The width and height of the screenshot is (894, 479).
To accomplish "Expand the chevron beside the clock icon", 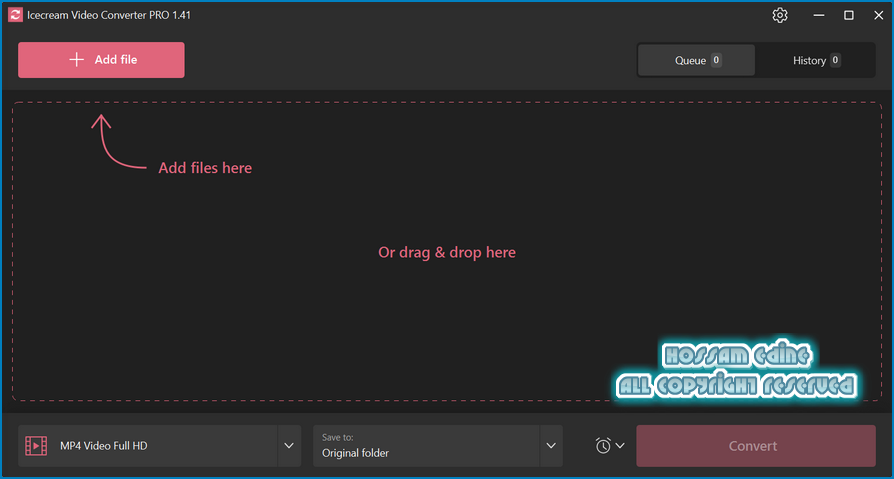I will coord(620,445).
